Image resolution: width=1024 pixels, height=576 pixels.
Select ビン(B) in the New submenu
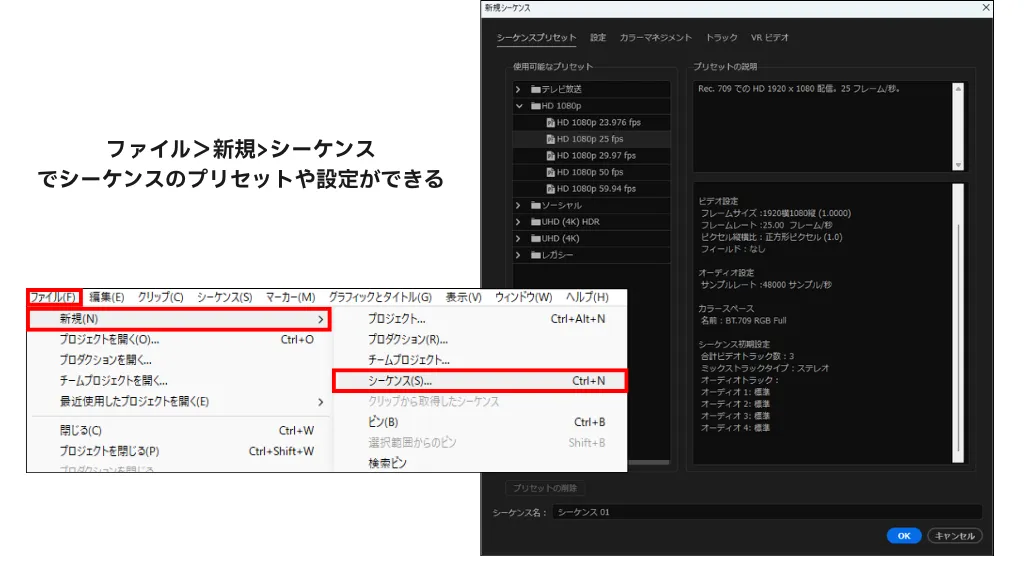(480, 422)
